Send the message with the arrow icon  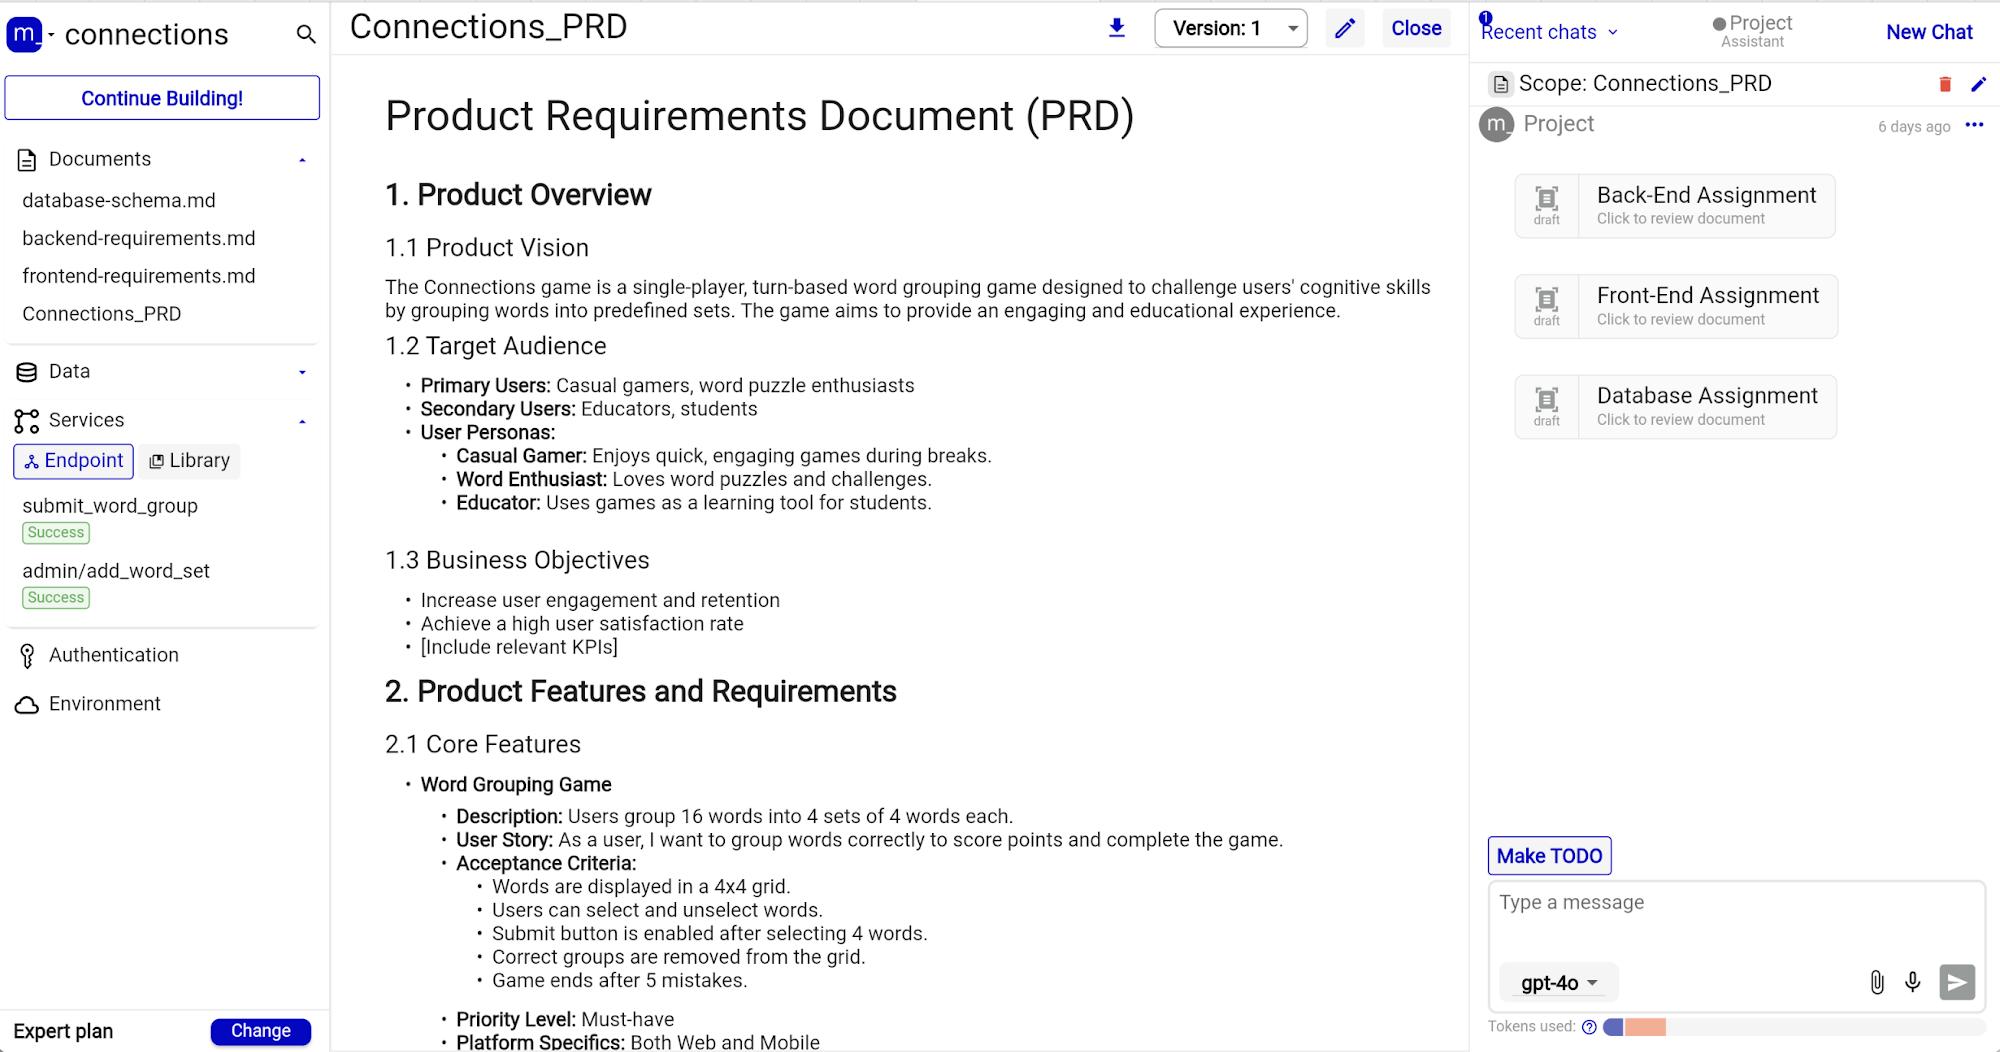pos(1956,982)
